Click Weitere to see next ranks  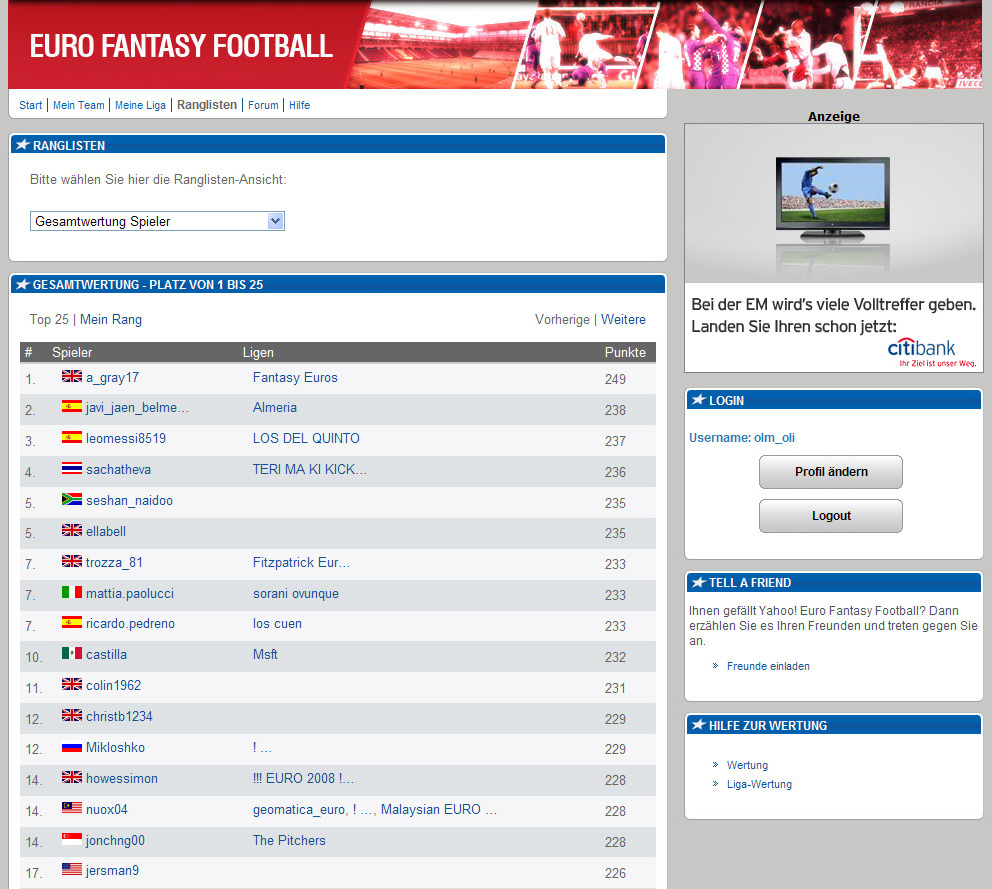point(623,320)
